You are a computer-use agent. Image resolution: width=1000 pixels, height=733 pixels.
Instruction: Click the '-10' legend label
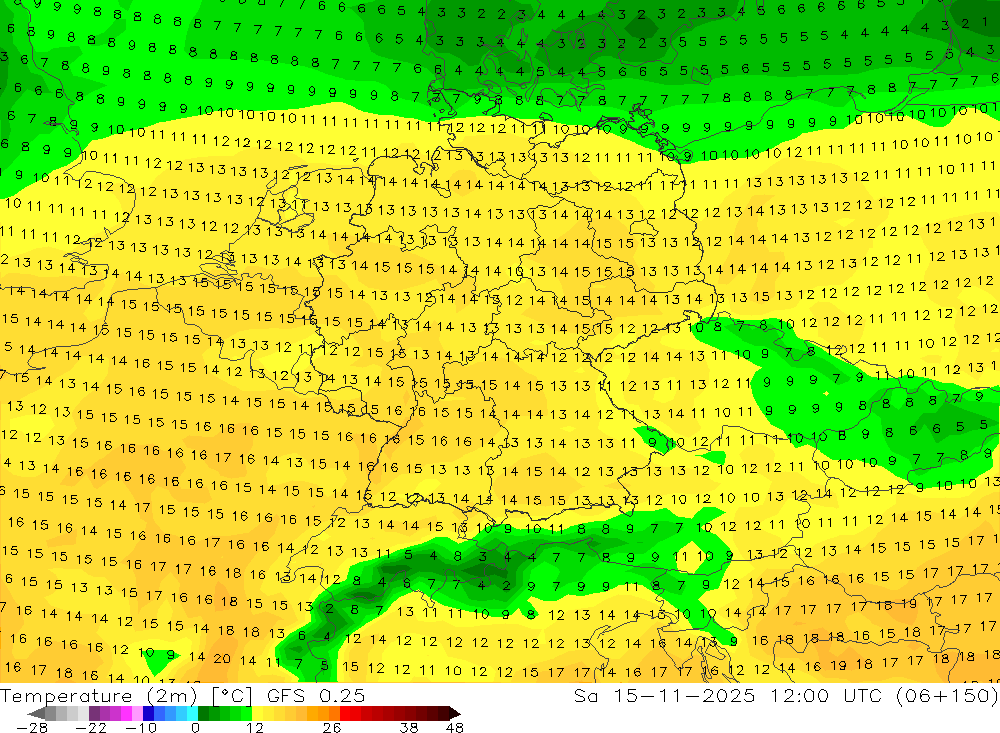[141, 727]
